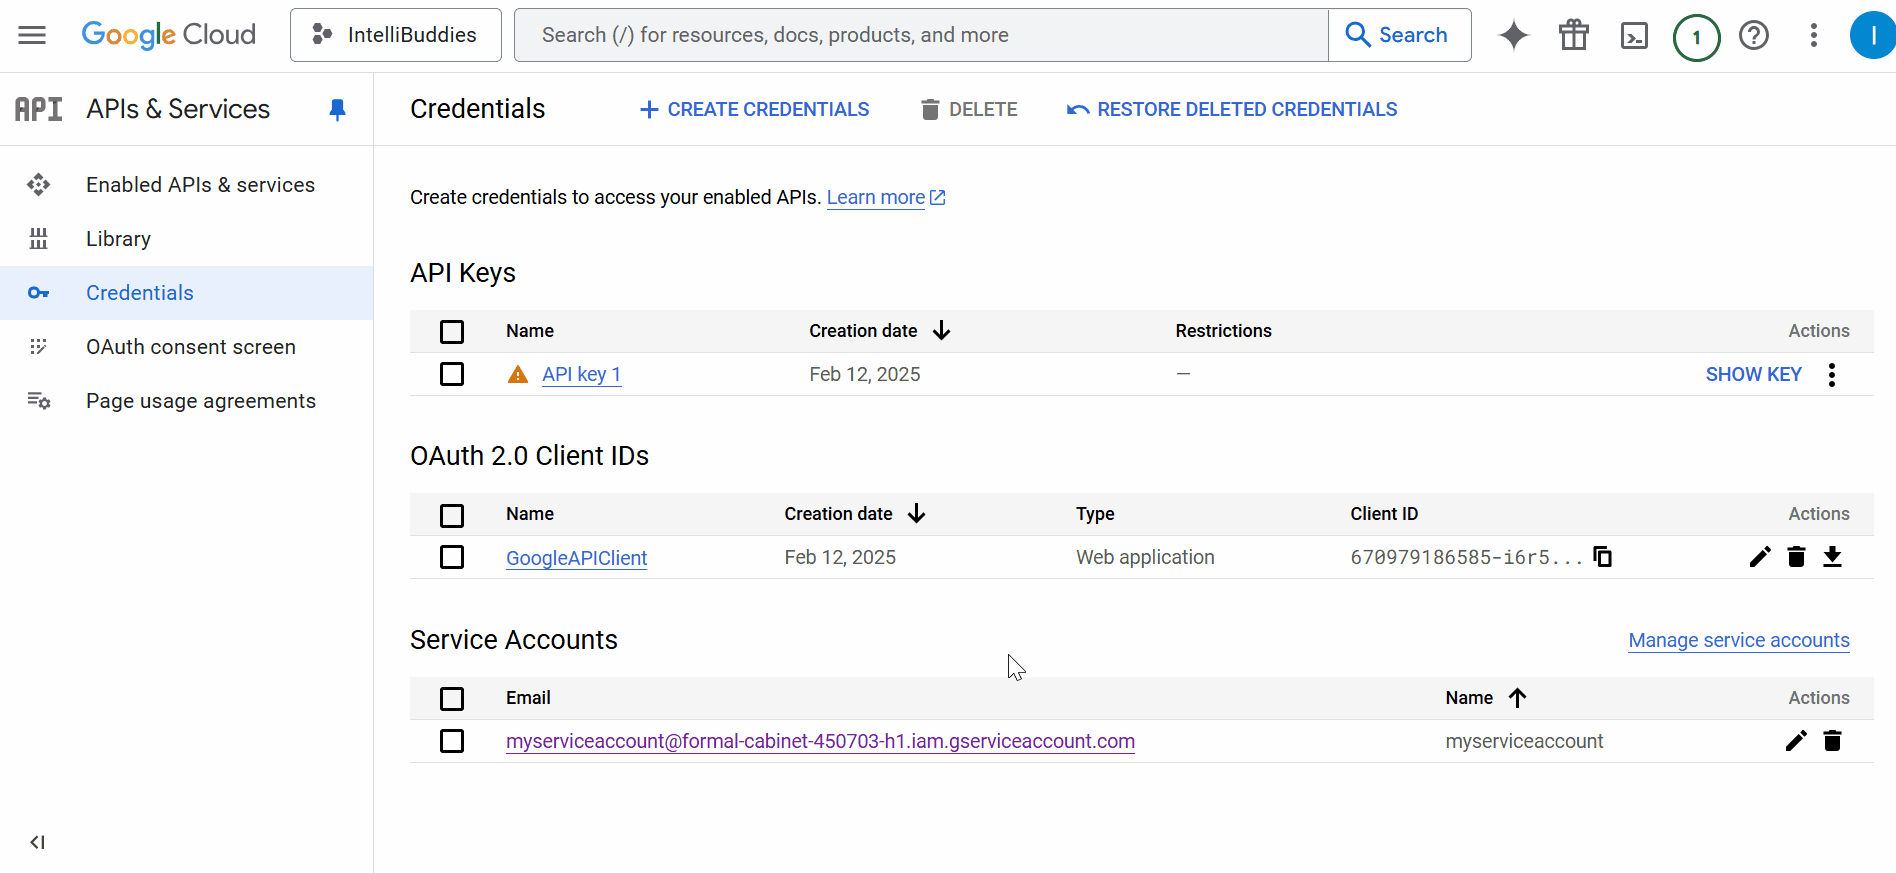Delete the GoogleAPIClient OAuth client
1896x873 pixels.
1796,557
